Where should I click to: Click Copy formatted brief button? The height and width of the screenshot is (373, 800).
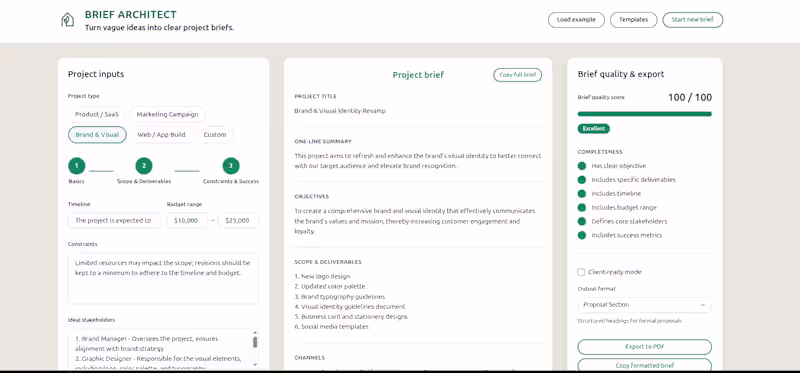pyautogui.click(x=644, y=365)
